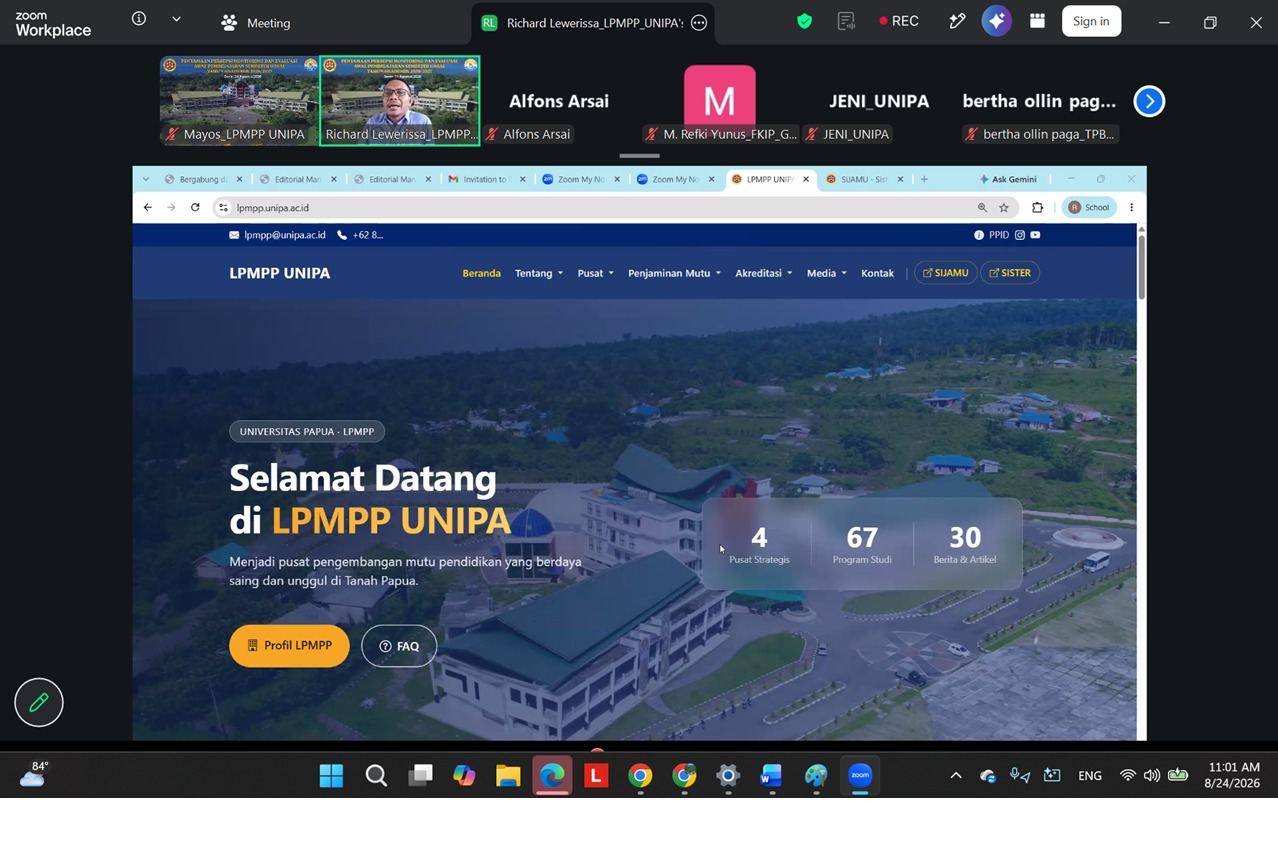1278x859 pixels.
Task: Click the Ask Gemini button
Action: 1008,179
